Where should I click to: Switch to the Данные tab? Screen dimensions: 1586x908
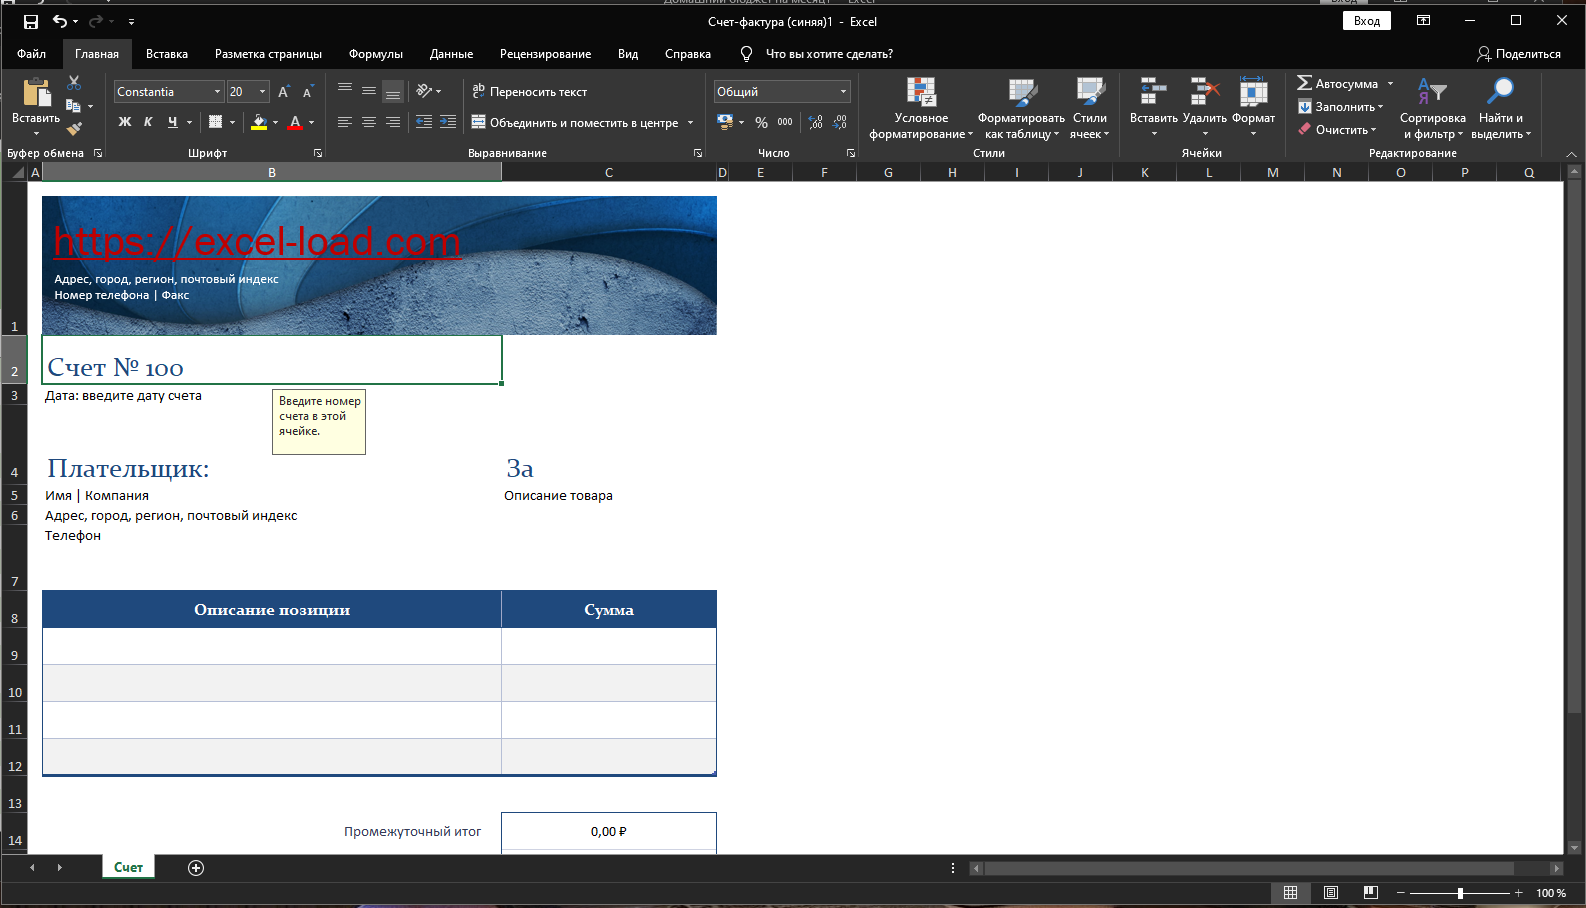click(451, 54)
